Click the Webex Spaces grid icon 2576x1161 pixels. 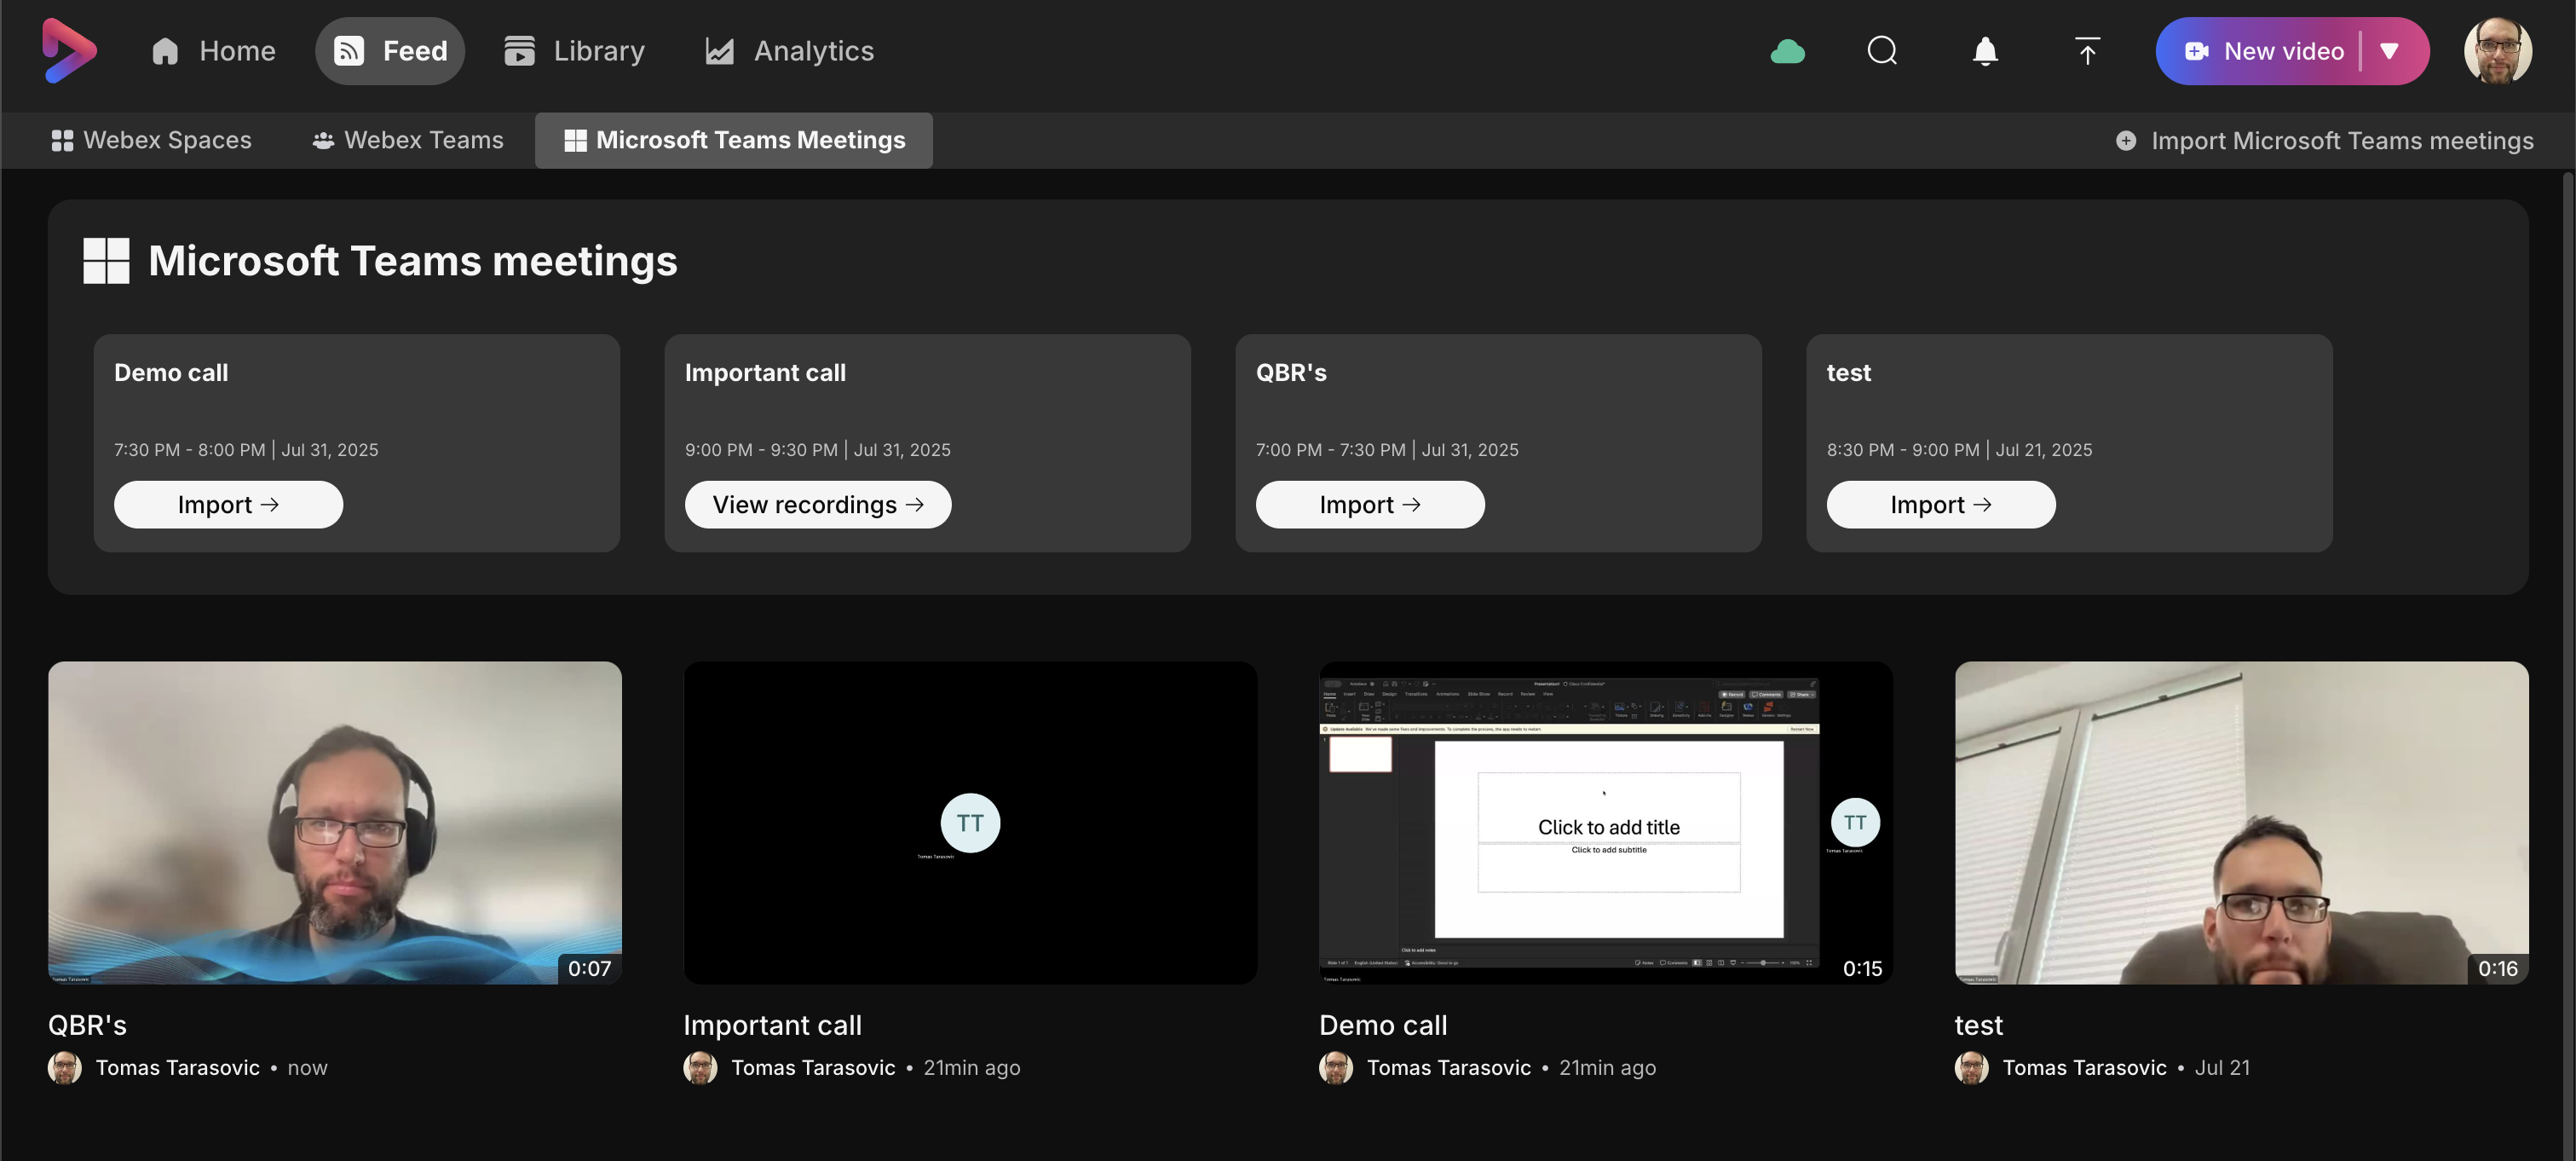pos(62,141)
